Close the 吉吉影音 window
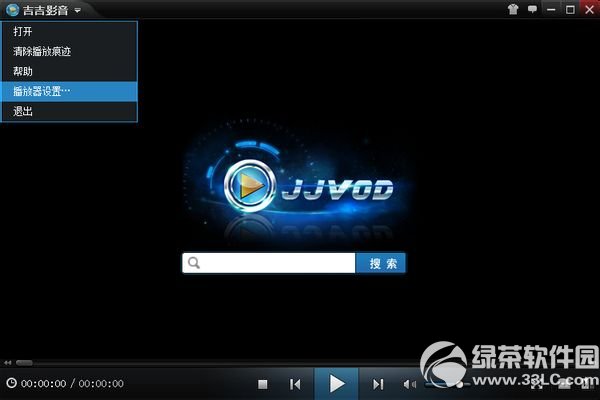The width and height of the screenshot is (600, 400). pos(590,9)
